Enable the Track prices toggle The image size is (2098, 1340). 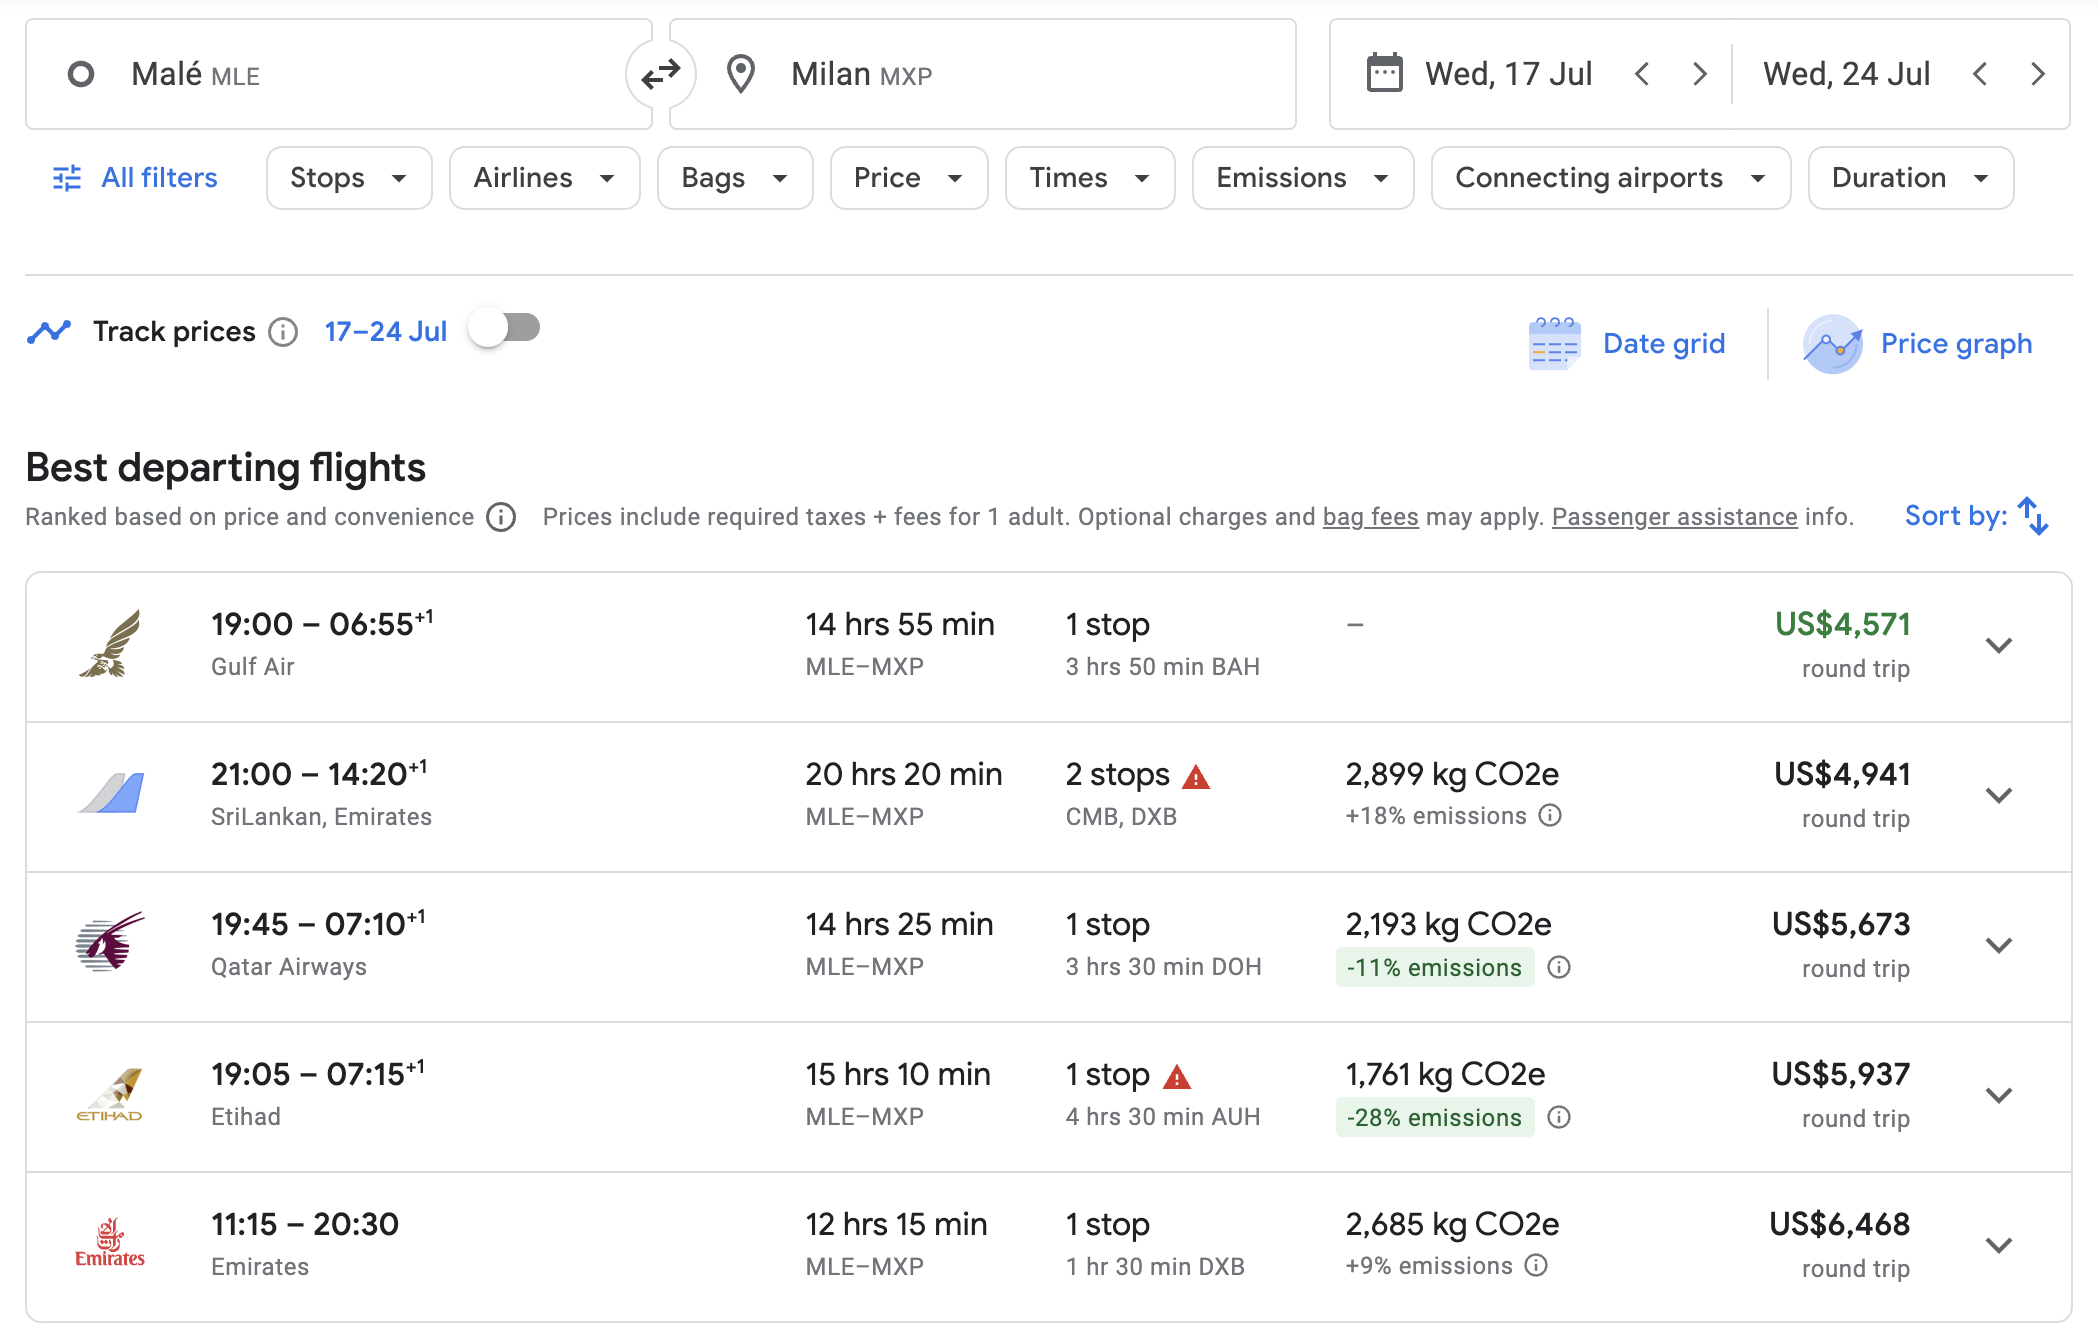[505, 329]
